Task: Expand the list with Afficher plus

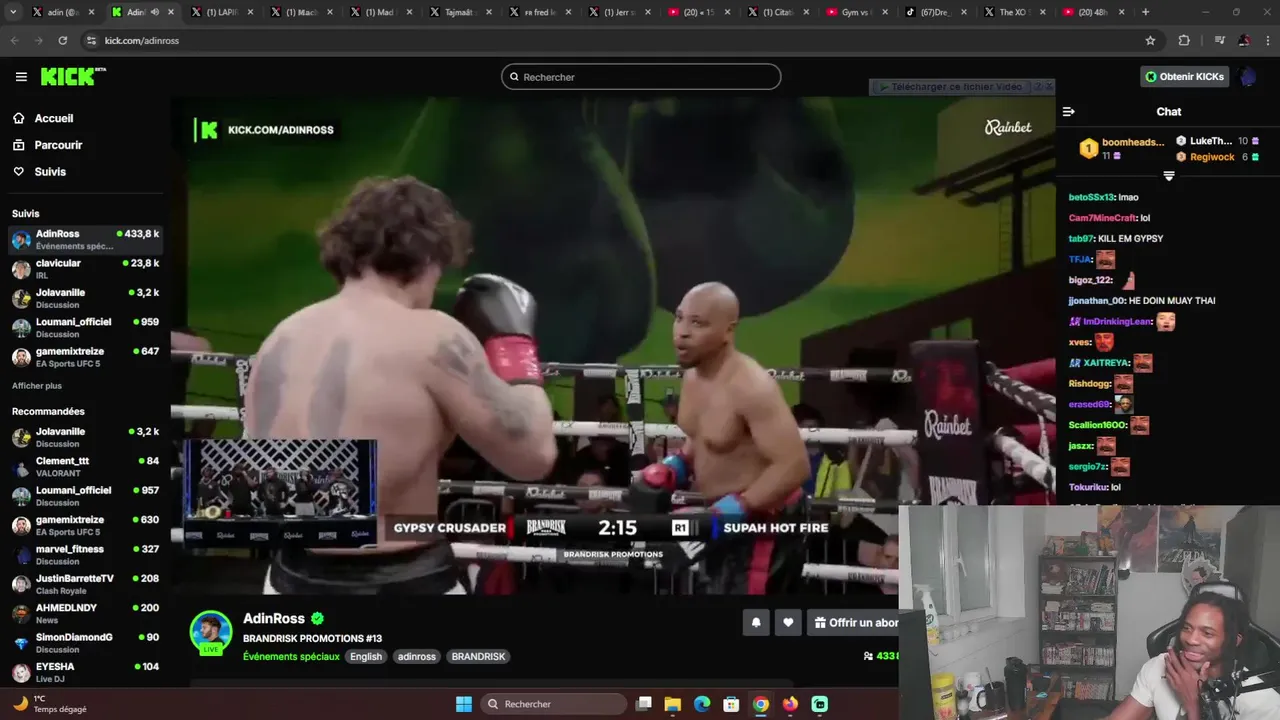Action: click(37, 386)
